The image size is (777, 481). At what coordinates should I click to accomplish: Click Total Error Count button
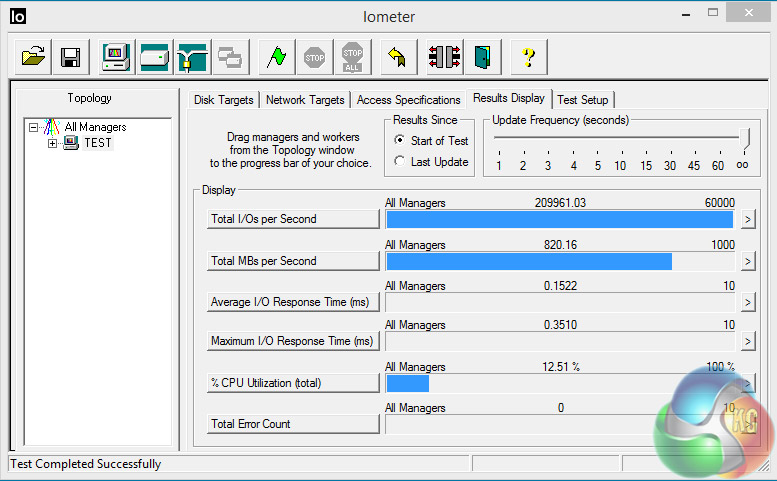(293, 424)
